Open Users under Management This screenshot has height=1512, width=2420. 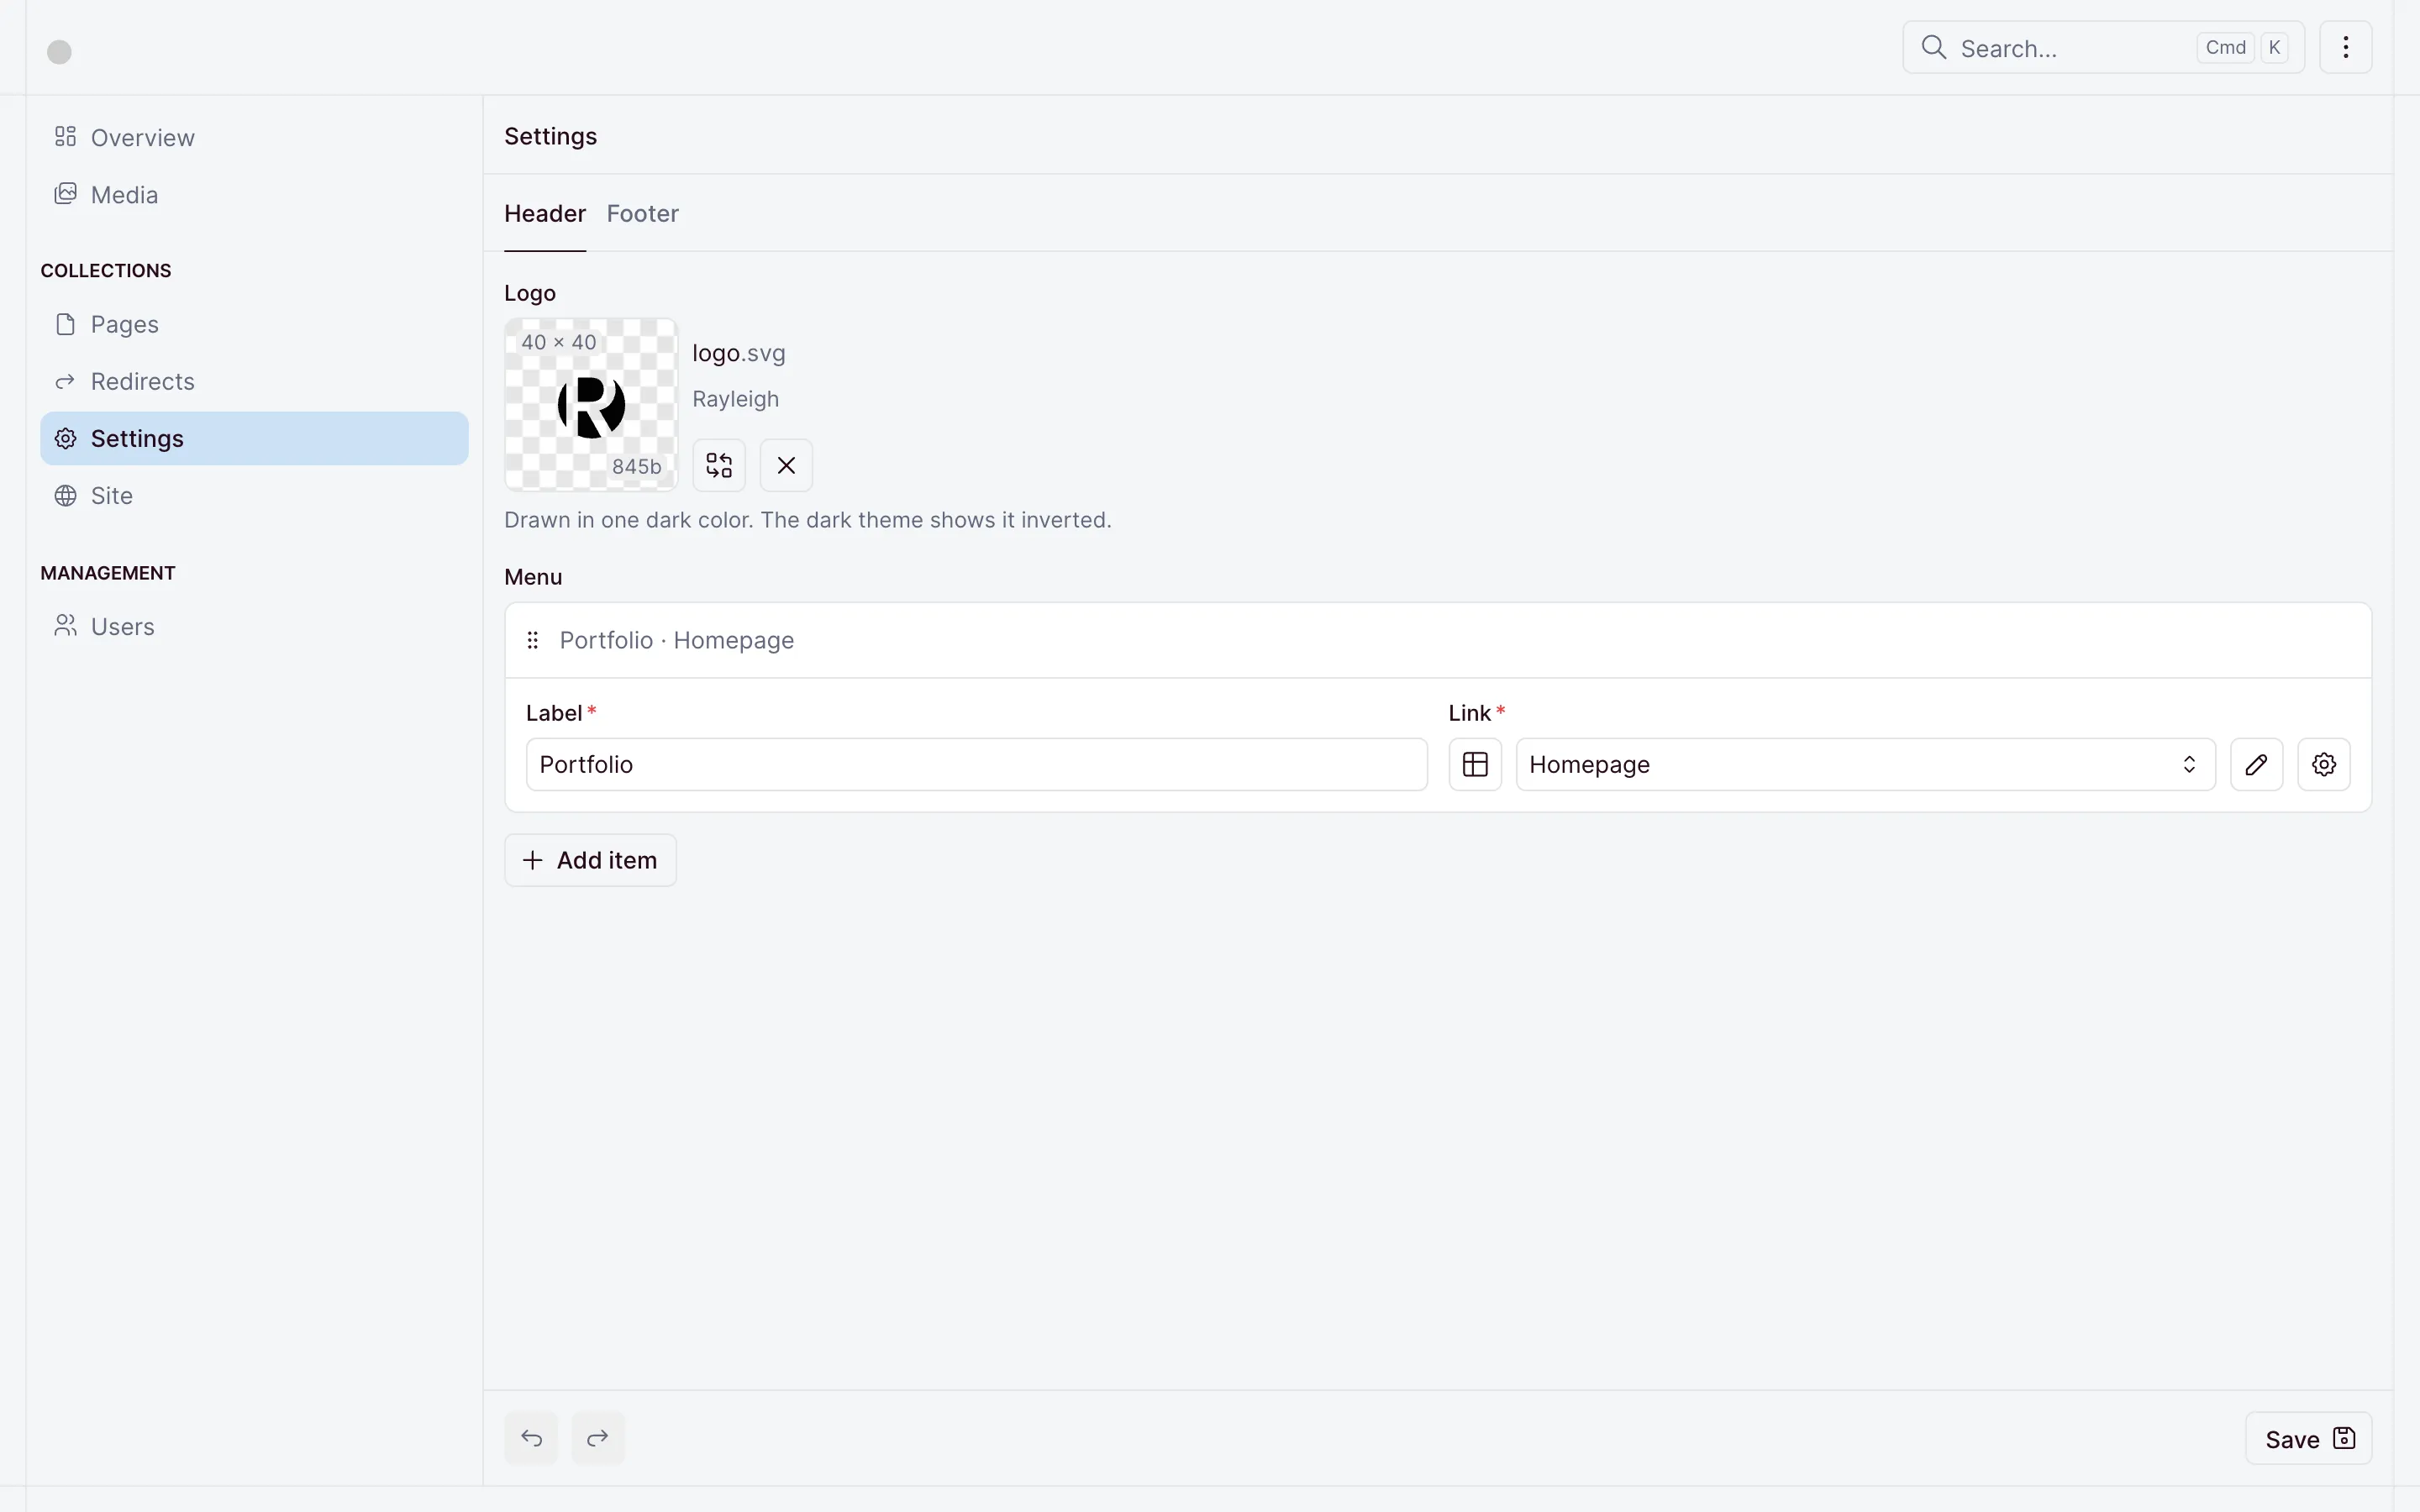(x=254, y=626)
